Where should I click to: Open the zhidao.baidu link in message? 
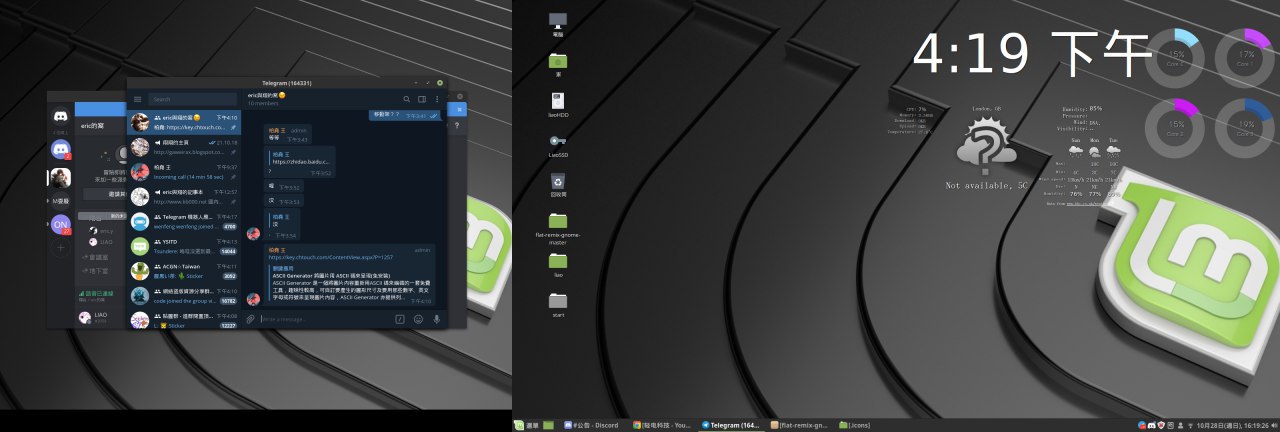pyautogui.click(x=301, y=161)
